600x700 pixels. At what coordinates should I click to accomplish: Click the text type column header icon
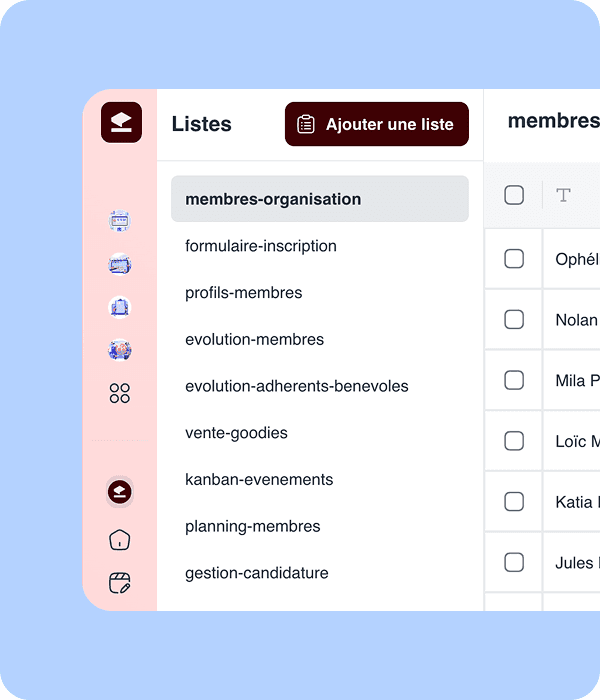click(563, 195)
